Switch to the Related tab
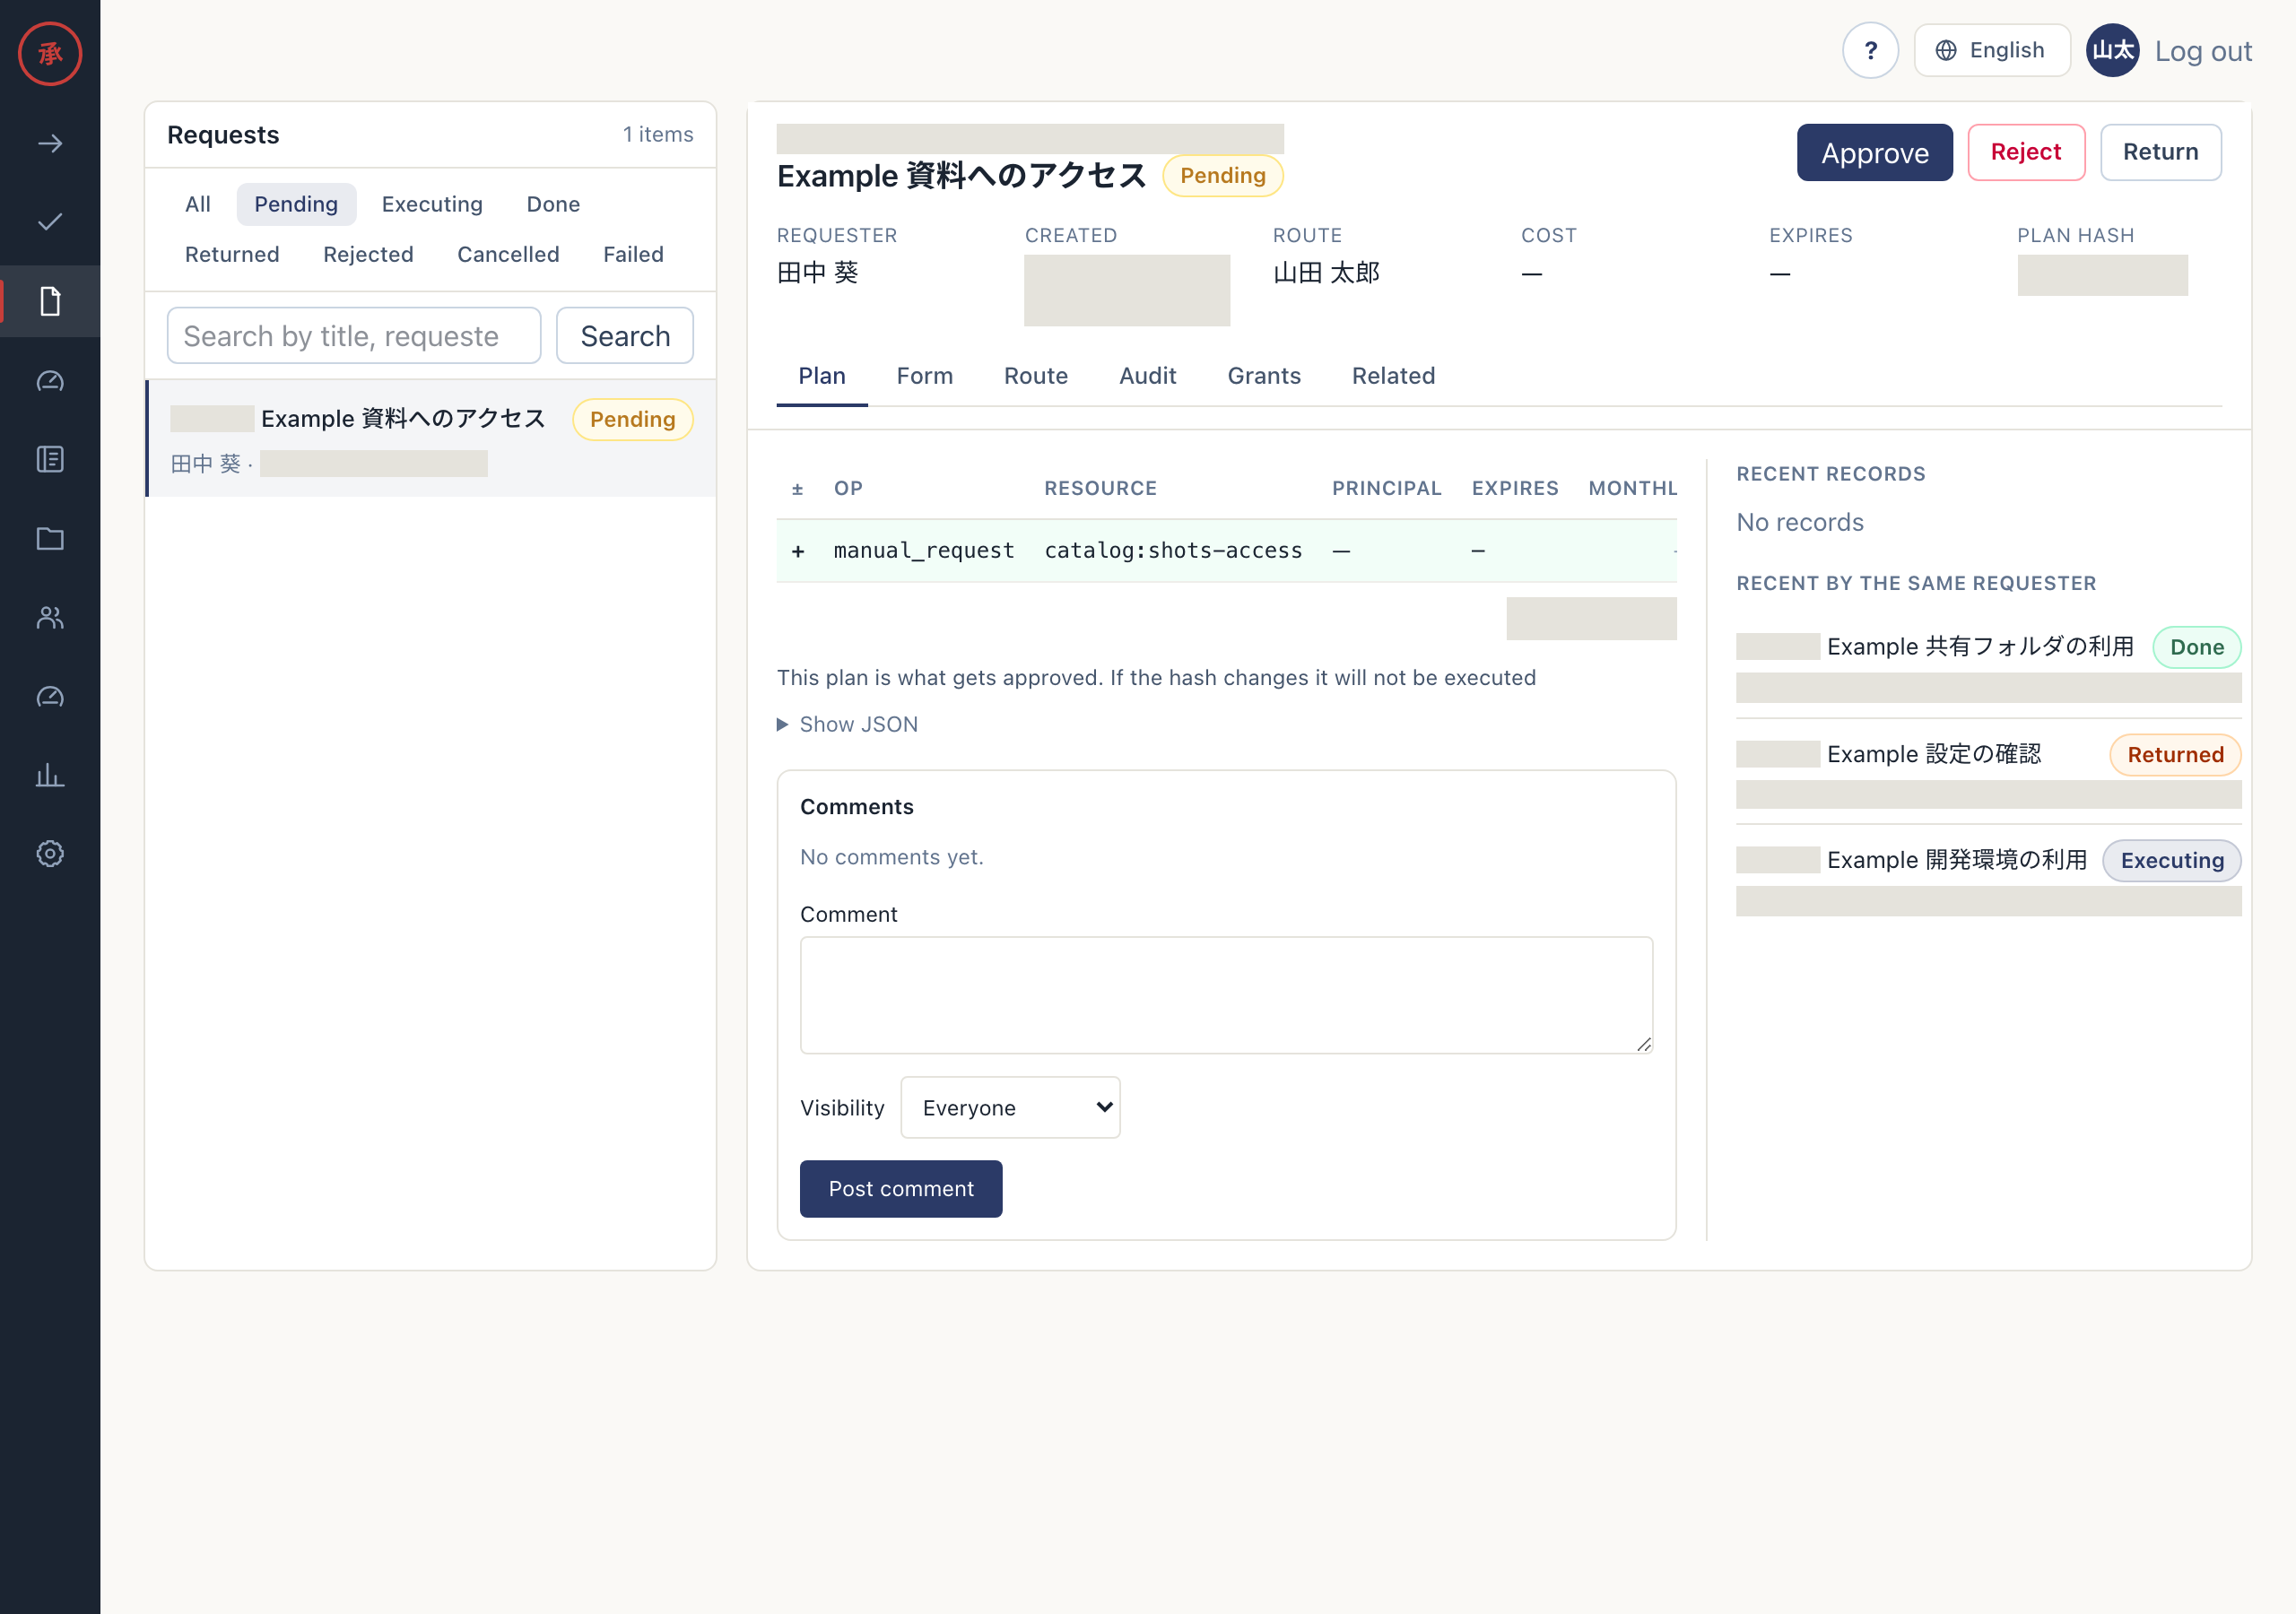Screen dimensions: 2296x1614 pyautogui.click(x=1393, y=376)
